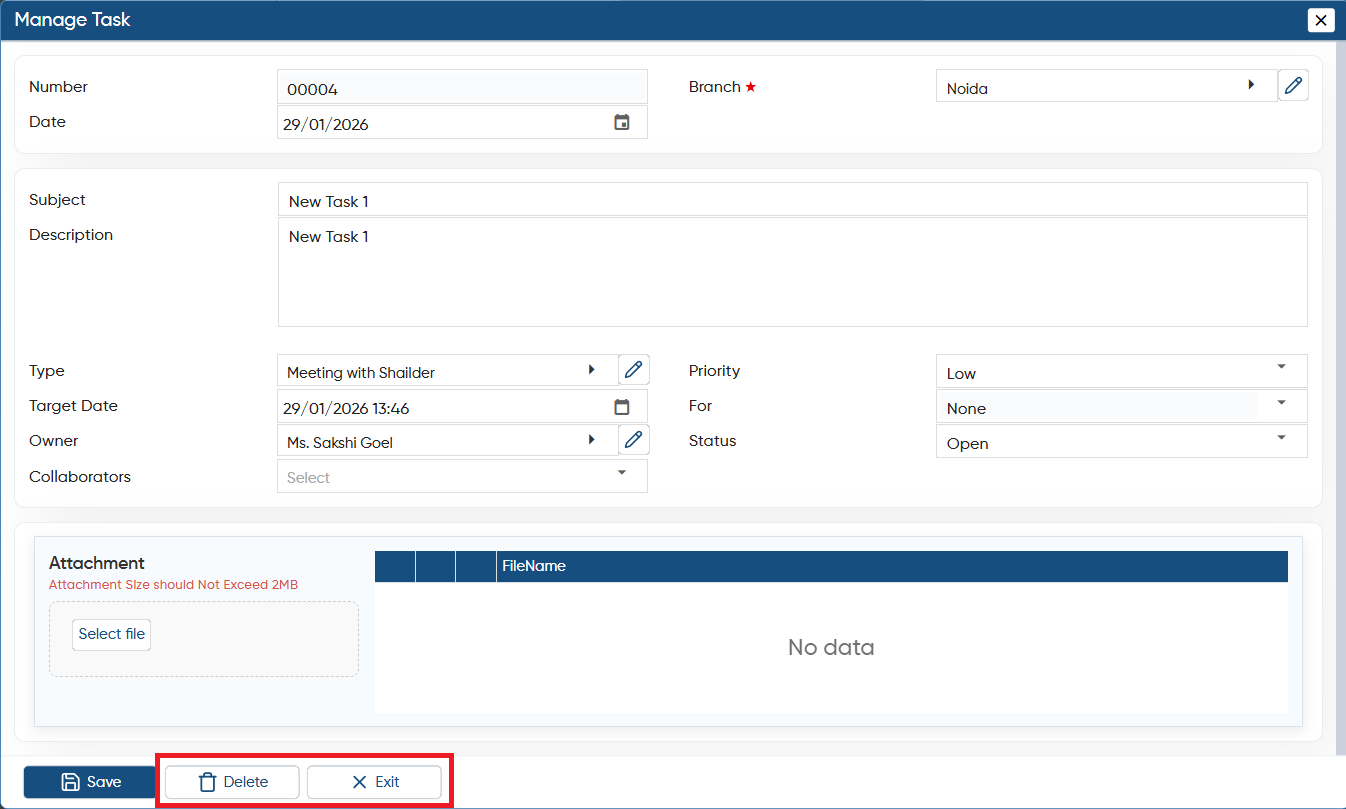Open the Priority dropdown showing Low
The image size is (1346, 809).
click(1121, 371)
